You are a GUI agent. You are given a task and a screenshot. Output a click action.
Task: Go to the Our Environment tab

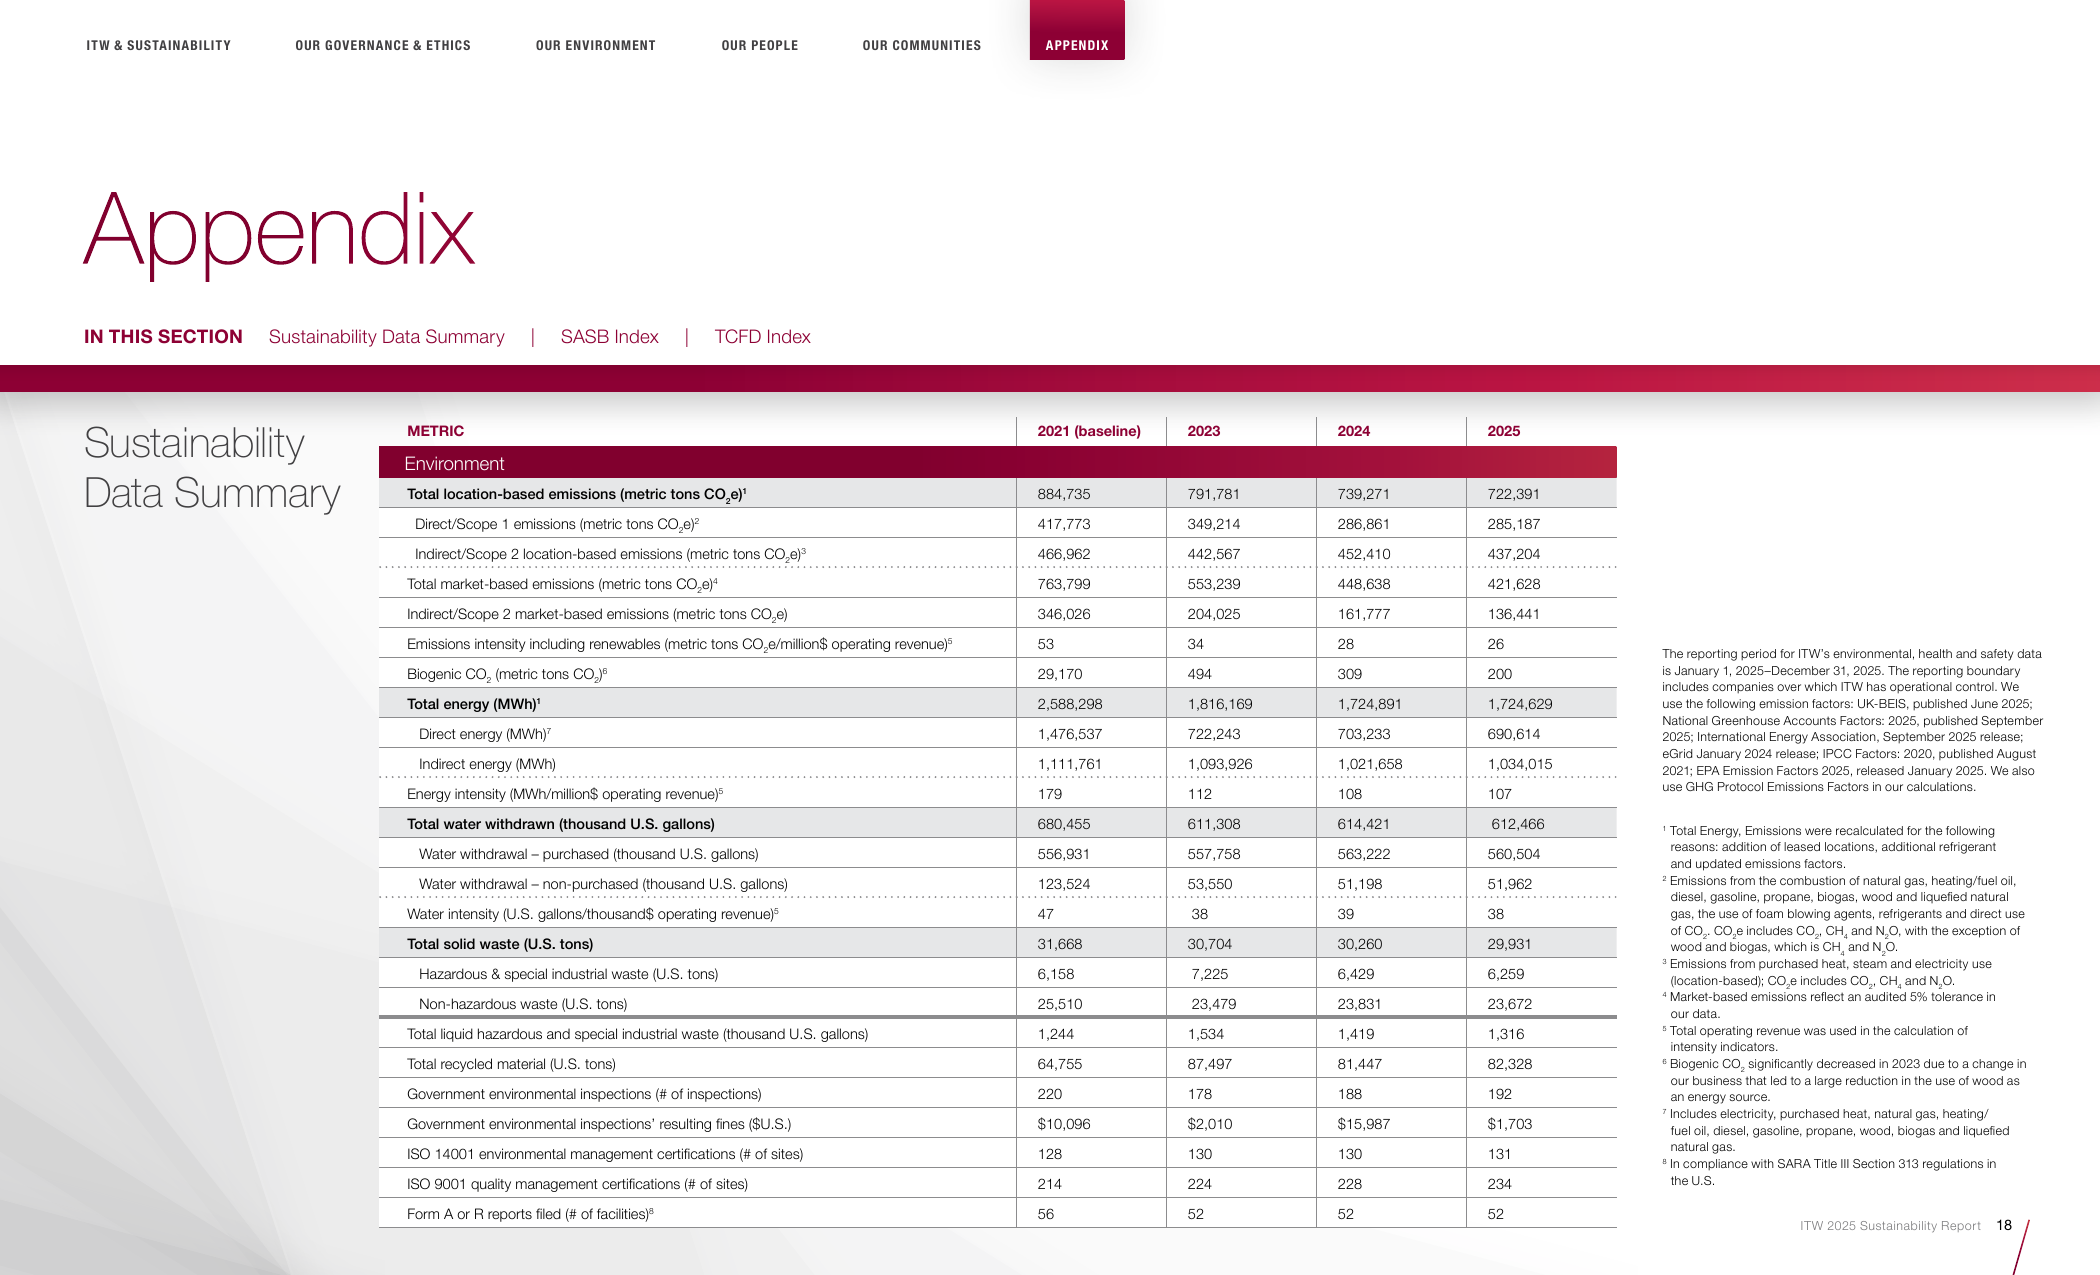click(596, 46)
